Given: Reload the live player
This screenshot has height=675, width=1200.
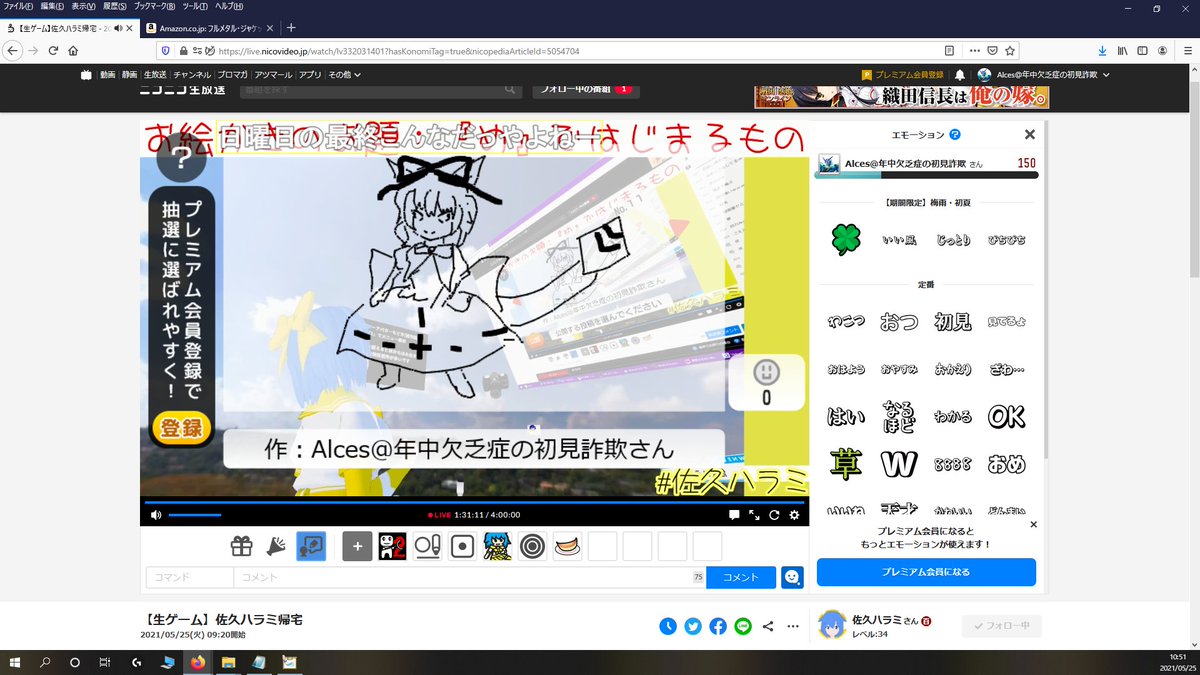Looking at the screenshot, I should (774, 515).
